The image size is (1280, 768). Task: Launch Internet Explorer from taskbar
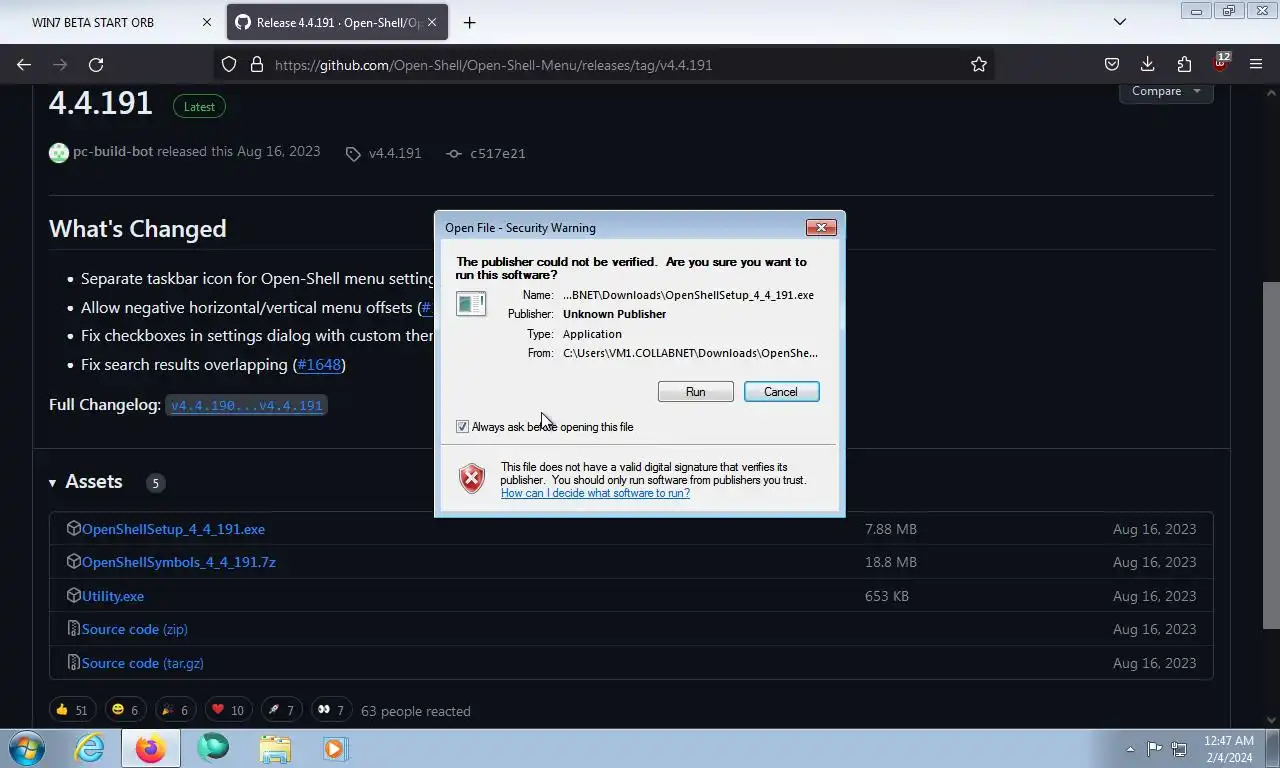coord(89,748)
